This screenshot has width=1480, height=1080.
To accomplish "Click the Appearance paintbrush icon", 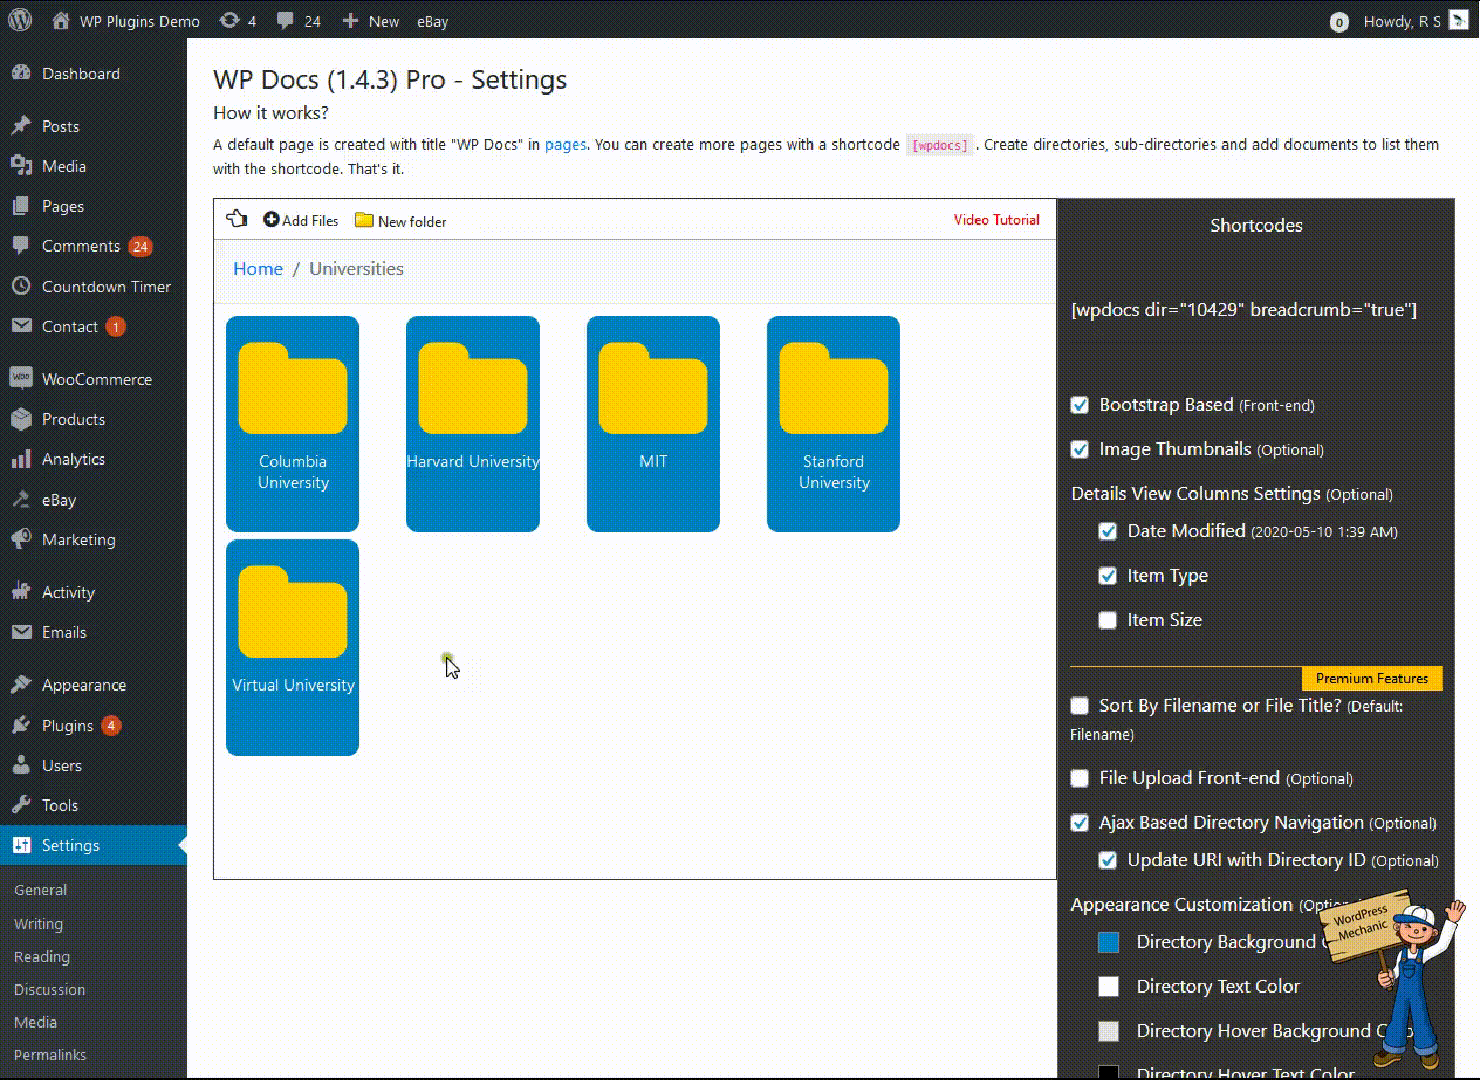I will point(21,685).
